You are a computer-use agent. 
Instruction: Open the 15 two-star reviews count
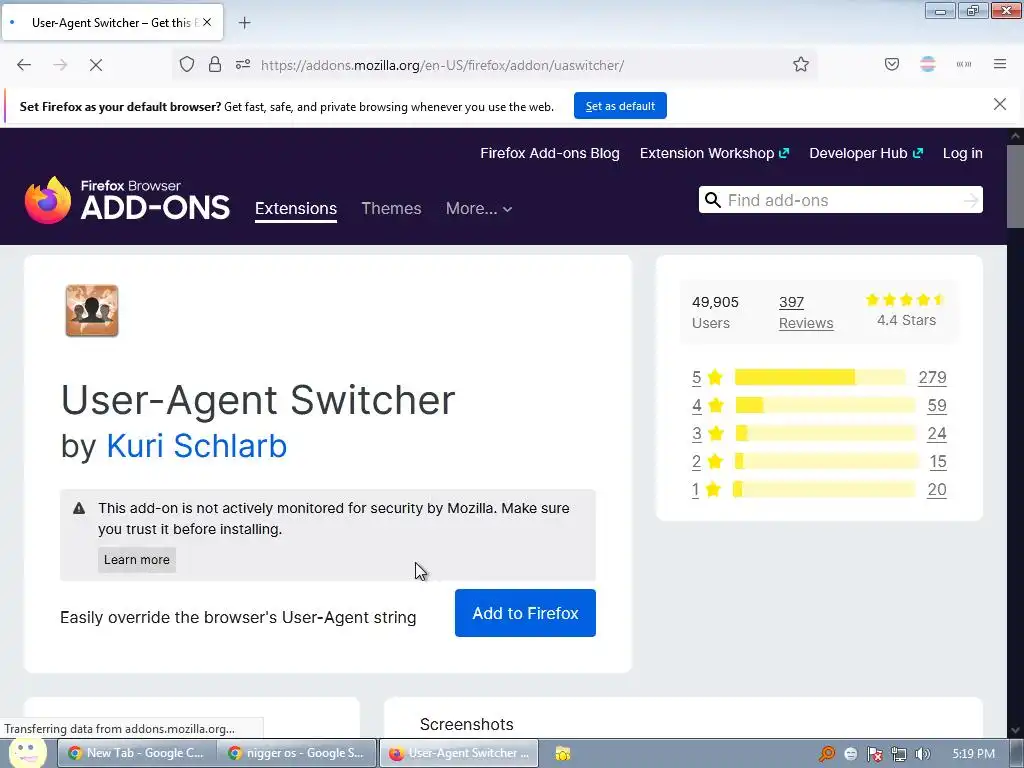coord(938,462)
